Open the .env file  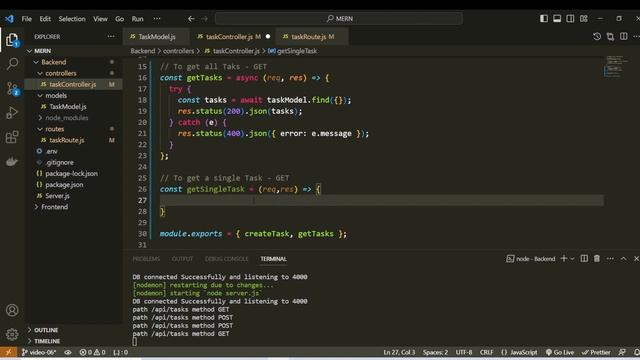click(x=51, y=151)
